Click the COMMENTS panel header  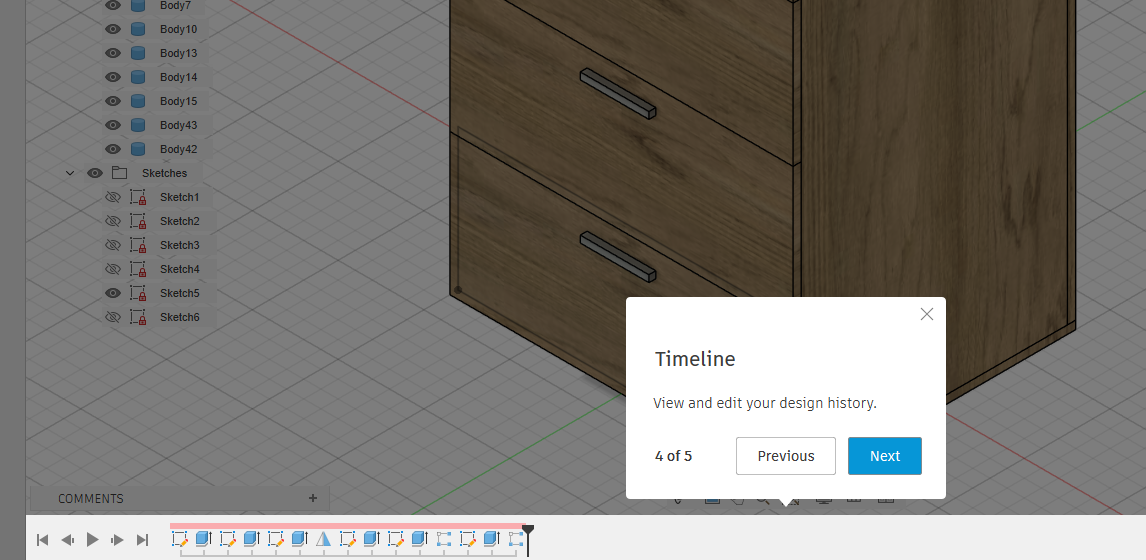pyautogui.click(x=180, y=499)
